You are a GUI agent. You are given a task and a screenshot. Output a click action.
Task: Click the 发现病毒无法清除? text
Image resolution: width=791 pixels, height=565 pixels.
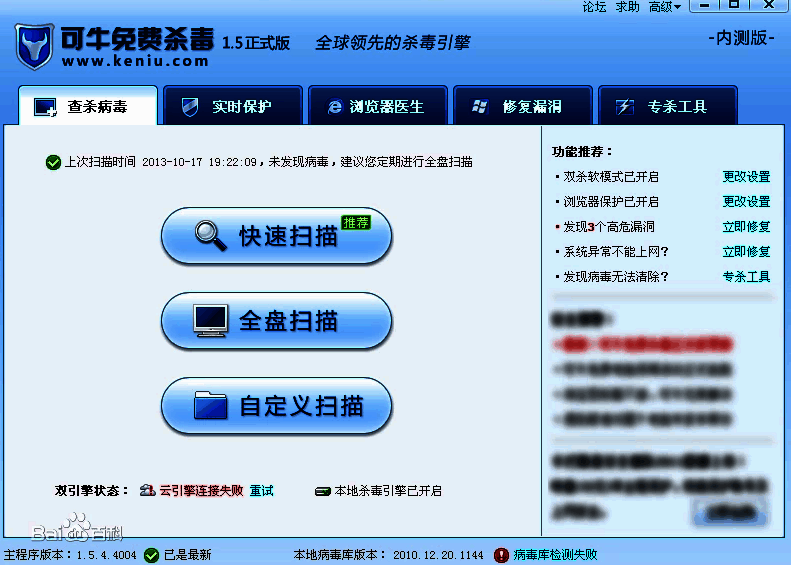pyautogui.click(x=616, y=276)
